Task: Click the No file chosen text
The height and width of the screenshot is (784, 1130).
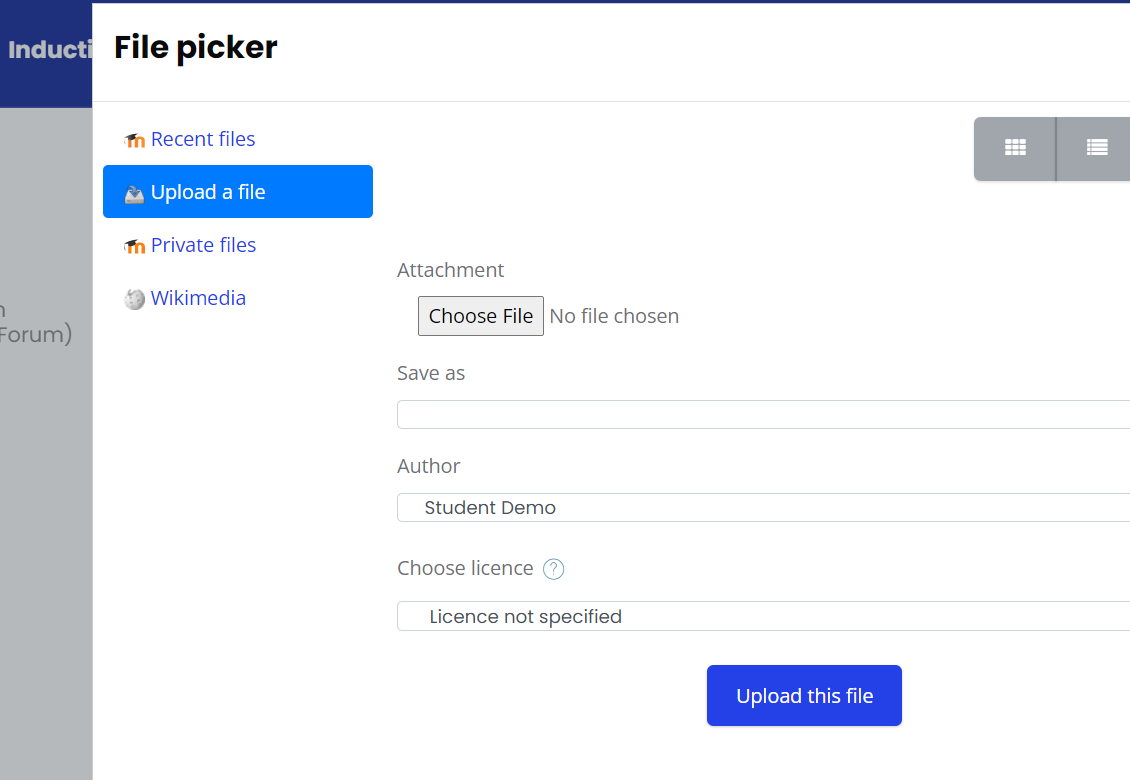Action: click(x=614, y=316)
